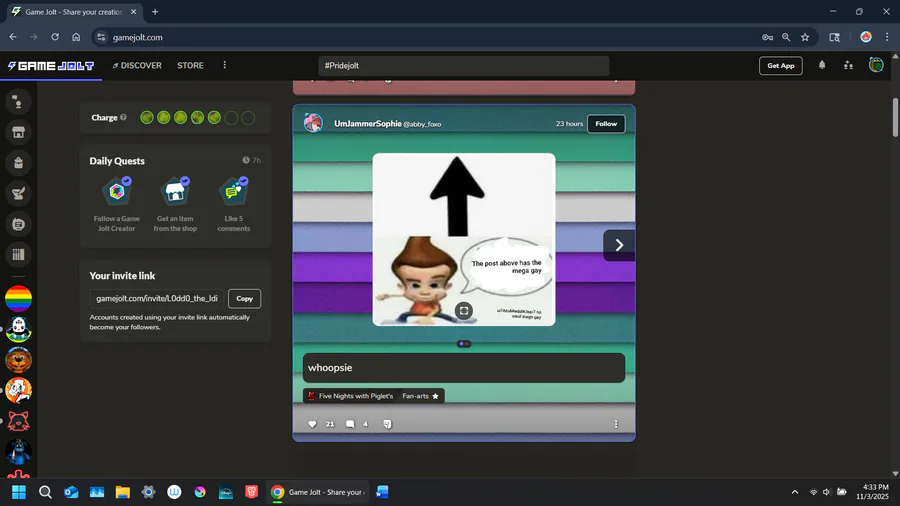Open the Game Jolt logo home link
This screenshot has height=506, width=900.
51,66
